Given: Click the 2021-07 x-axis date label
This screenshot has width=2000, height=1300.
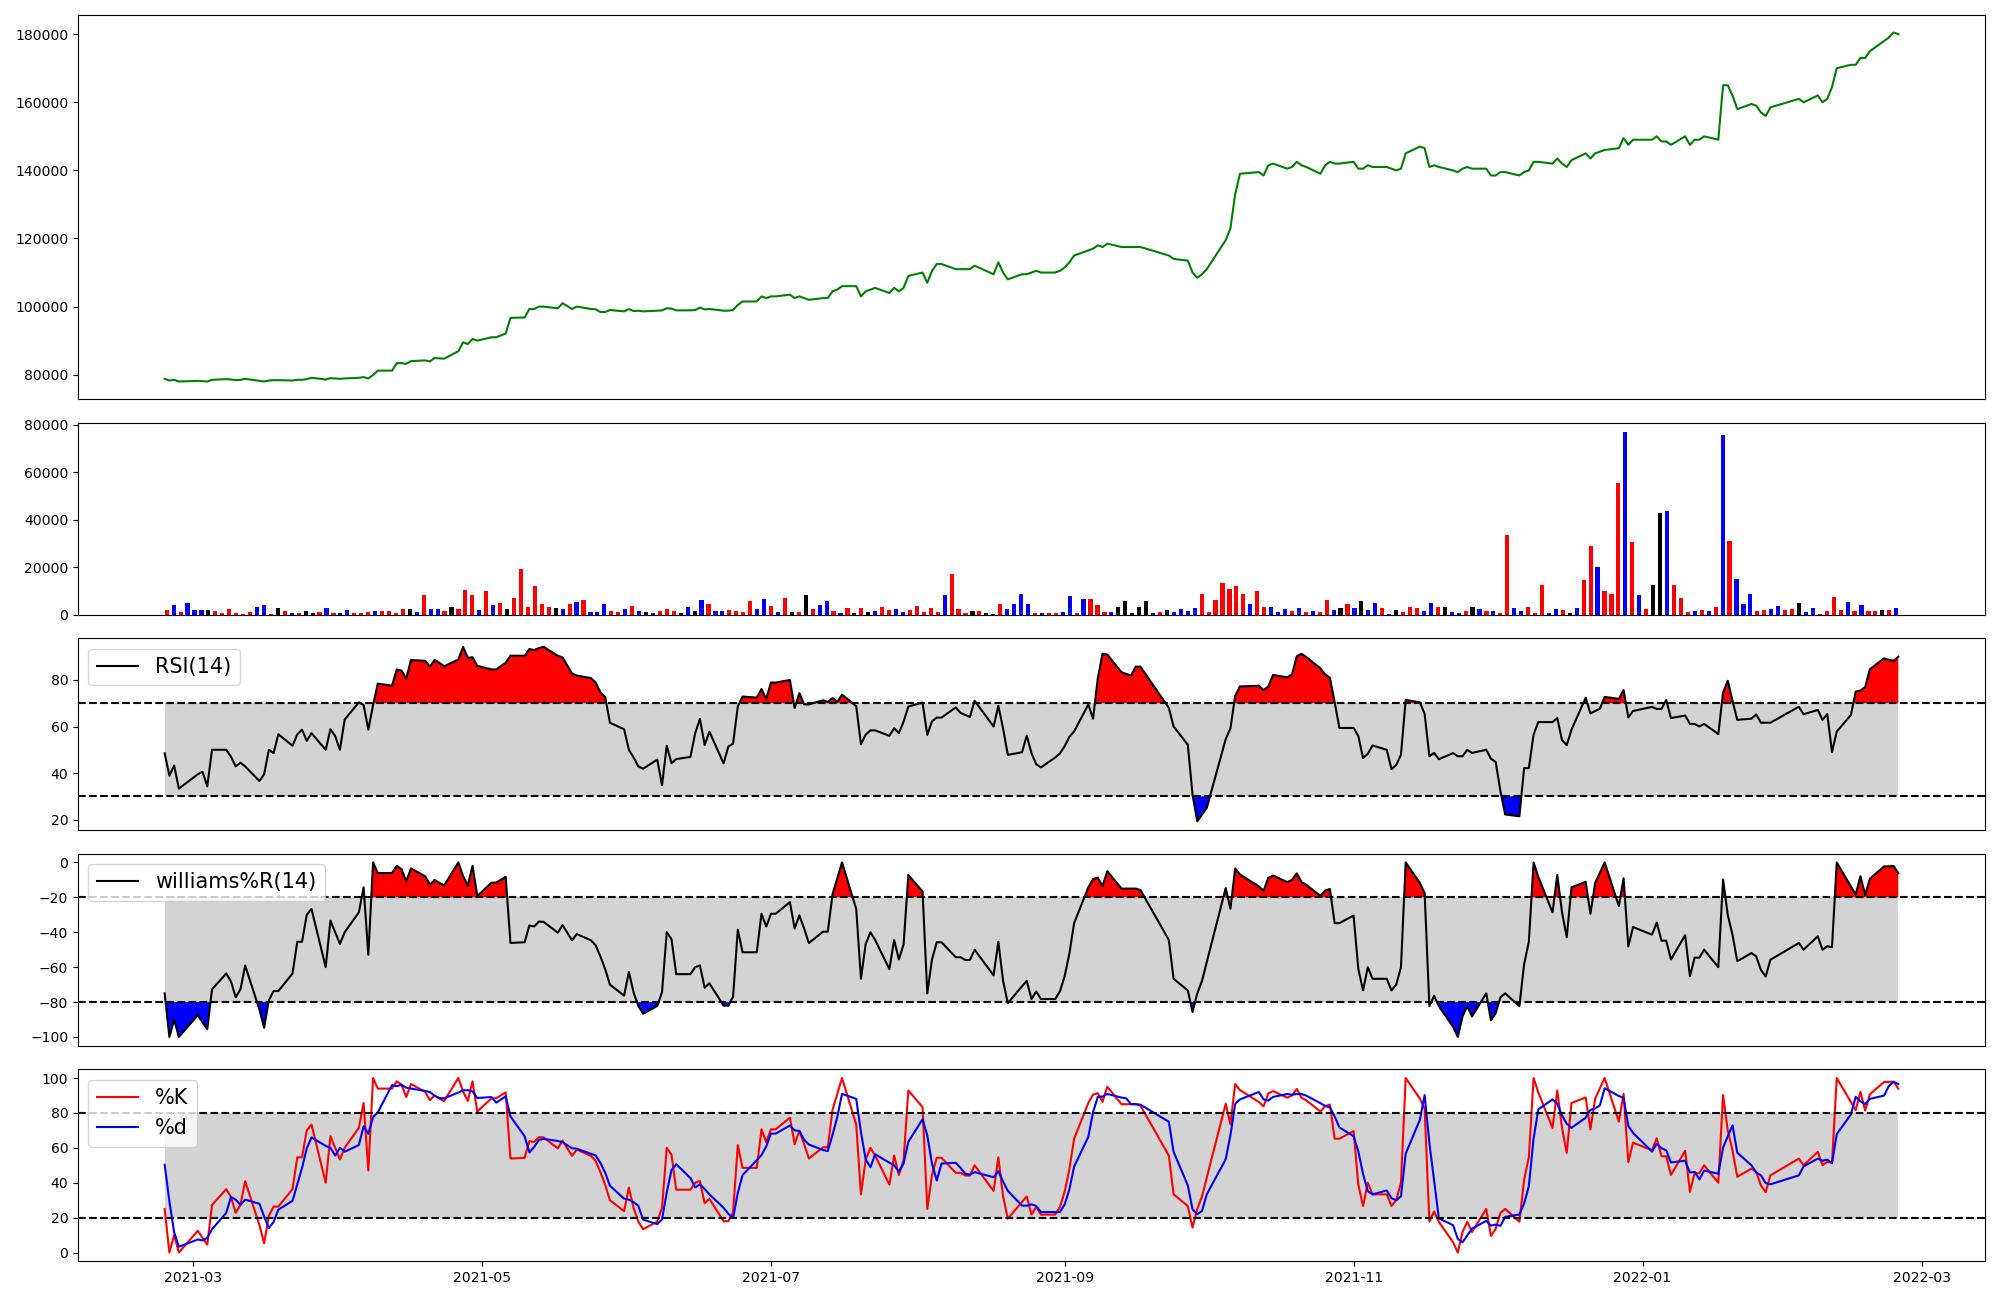Looking at the screenshot, I should click(x=771, y=1277).
